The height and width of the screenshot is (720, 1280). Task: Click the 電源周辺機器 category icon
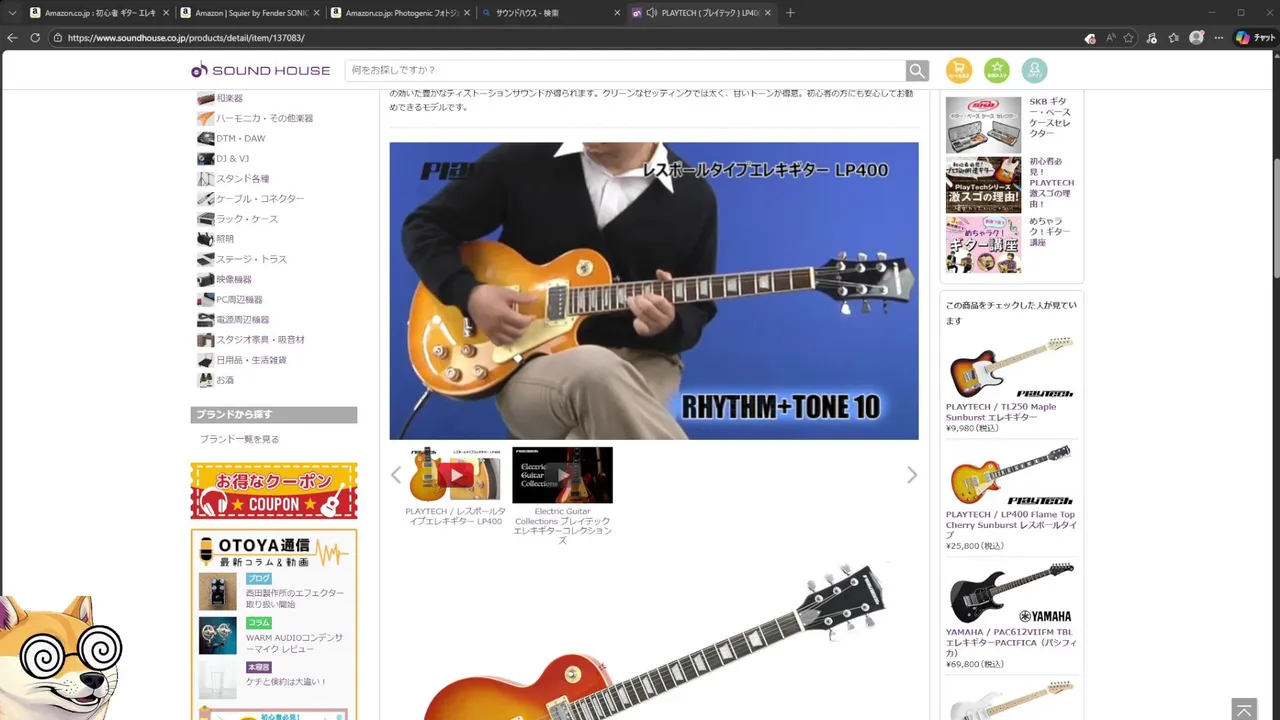coord(205,319)
